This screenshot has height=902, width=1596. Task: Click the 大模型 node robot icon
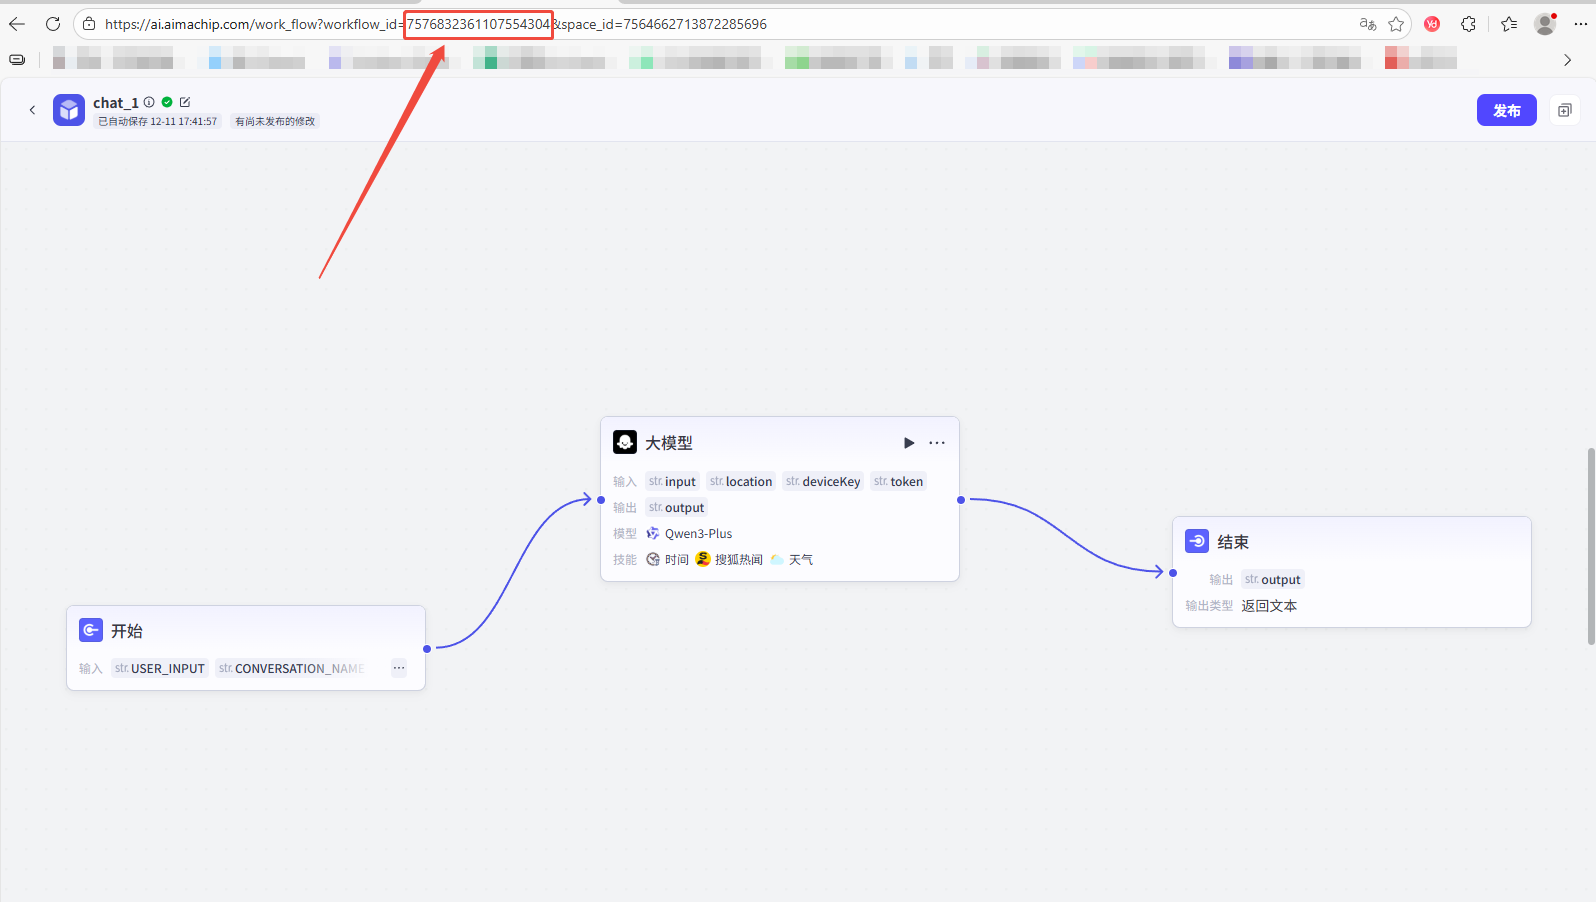click(625, 442)
